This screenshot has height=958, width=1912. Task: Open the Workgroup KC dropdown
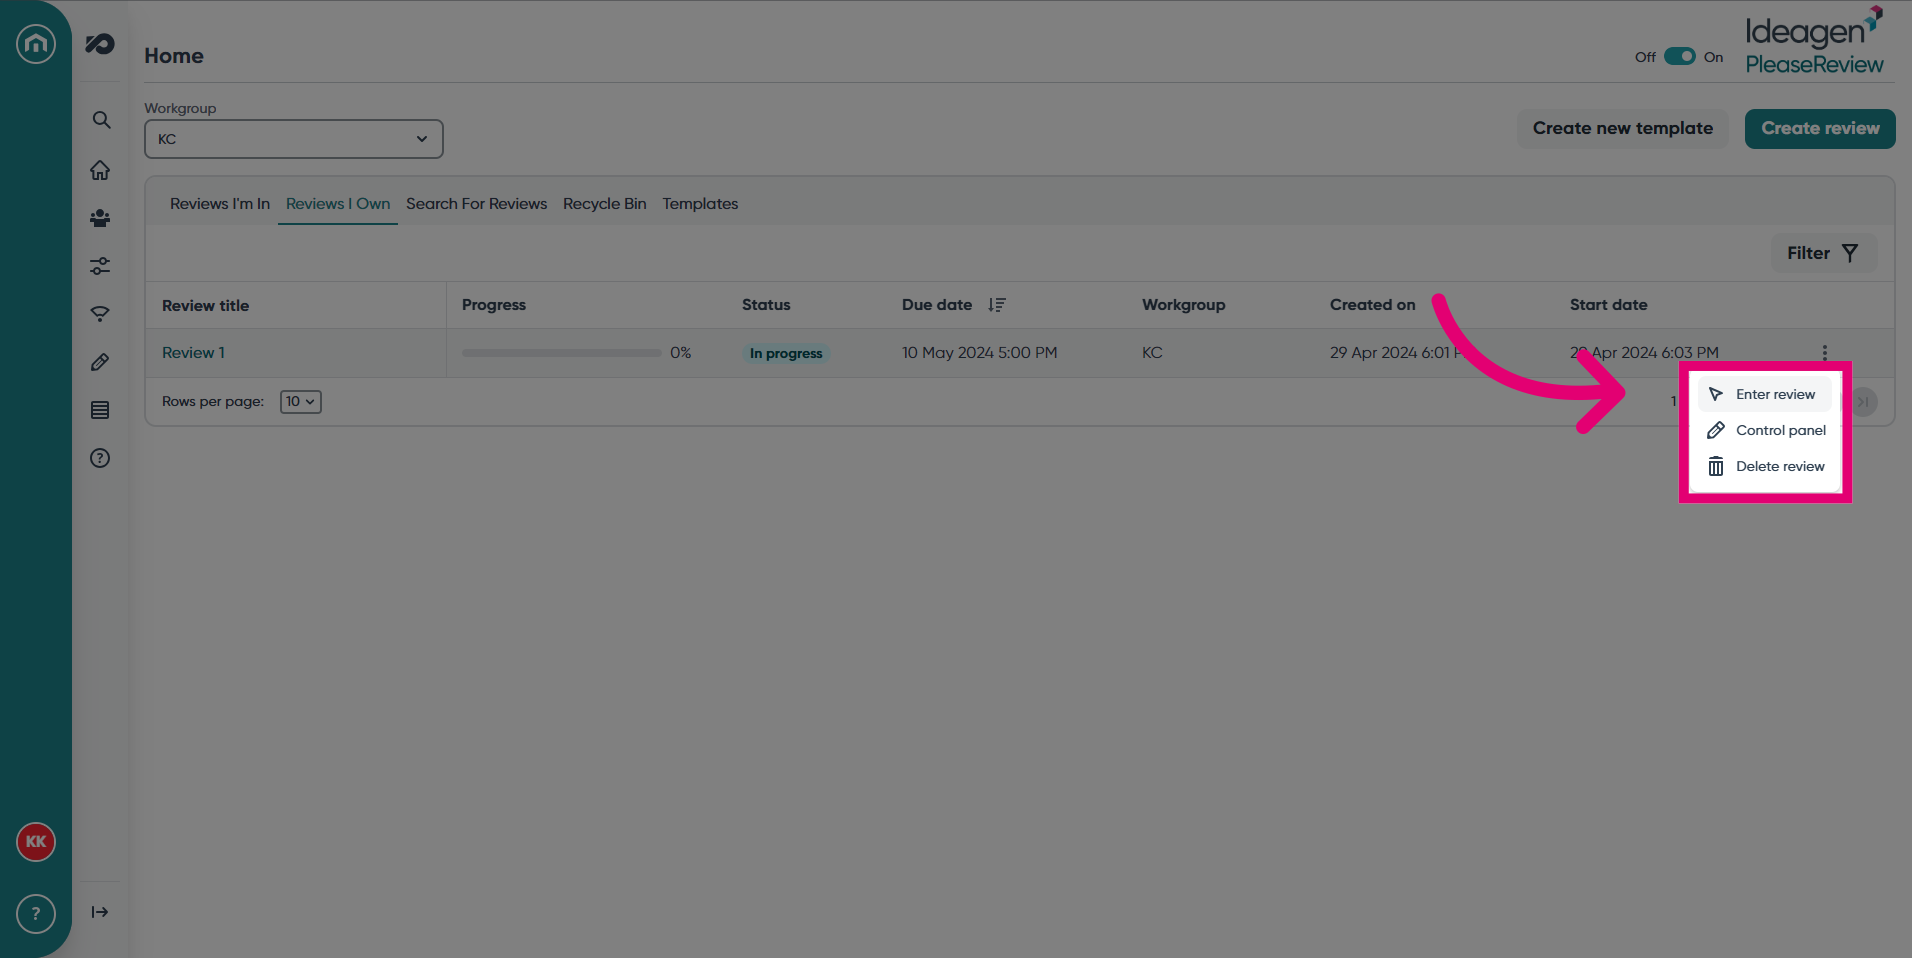(x=294, y=139)
